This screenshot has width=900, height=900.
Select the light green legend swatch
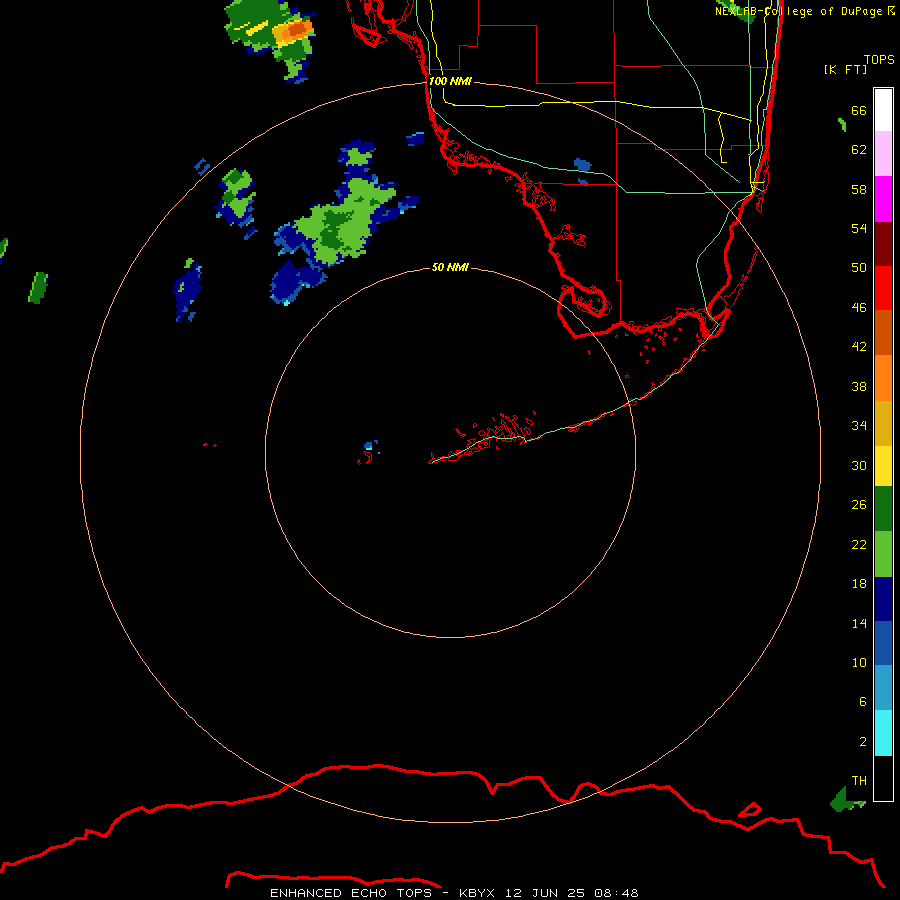pyautogui.click(x=883, y=554)
